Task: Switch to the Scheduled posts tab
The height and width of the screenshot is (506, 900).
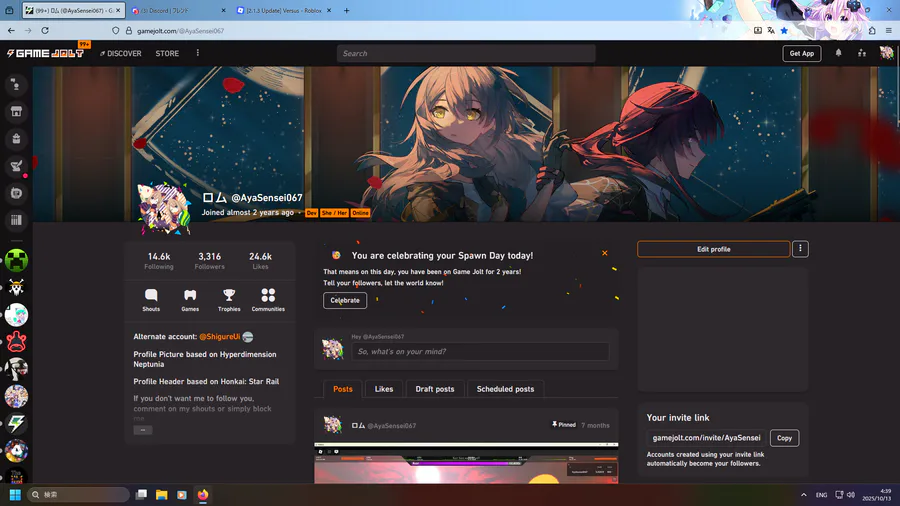Action: tap(505, 389)
